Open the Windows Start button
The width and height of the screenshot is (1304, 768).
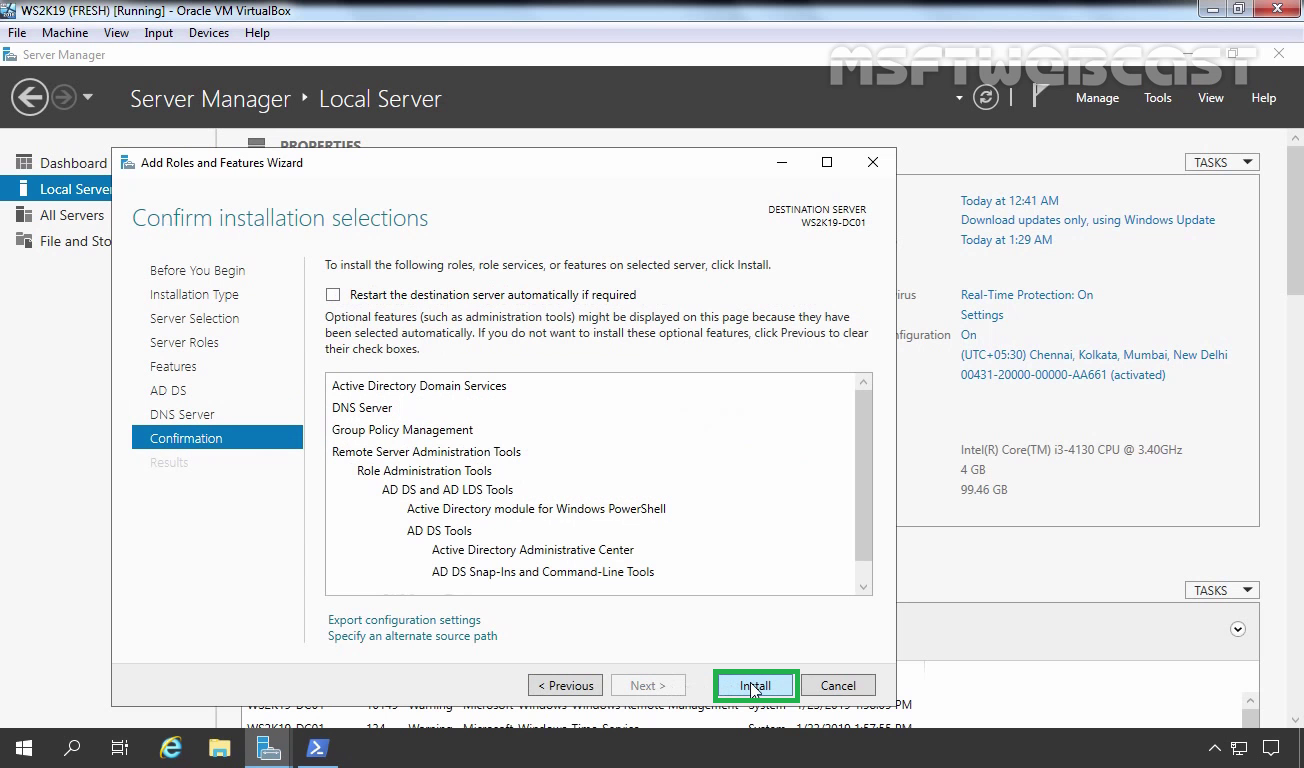click(24, 748)
